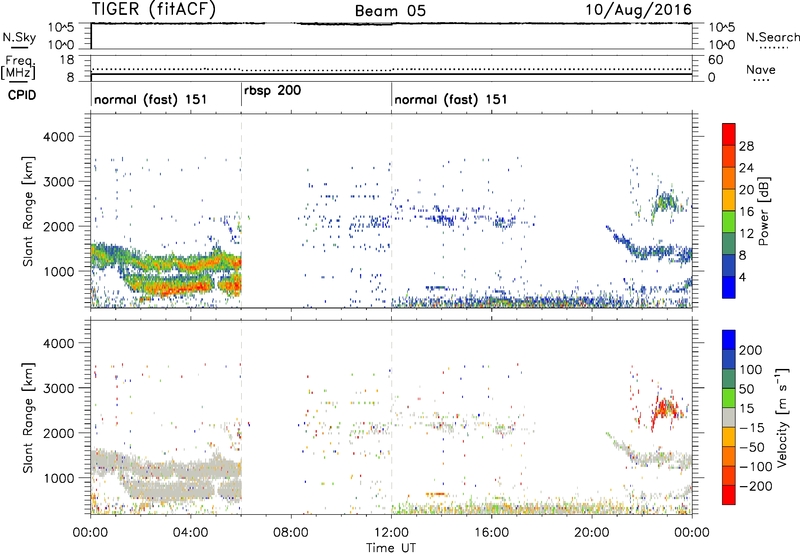This screenshot has width=800, height=554.
Task: Click the 04:00 time axis label
Action: pyautogui.click(x=191, y=533)
